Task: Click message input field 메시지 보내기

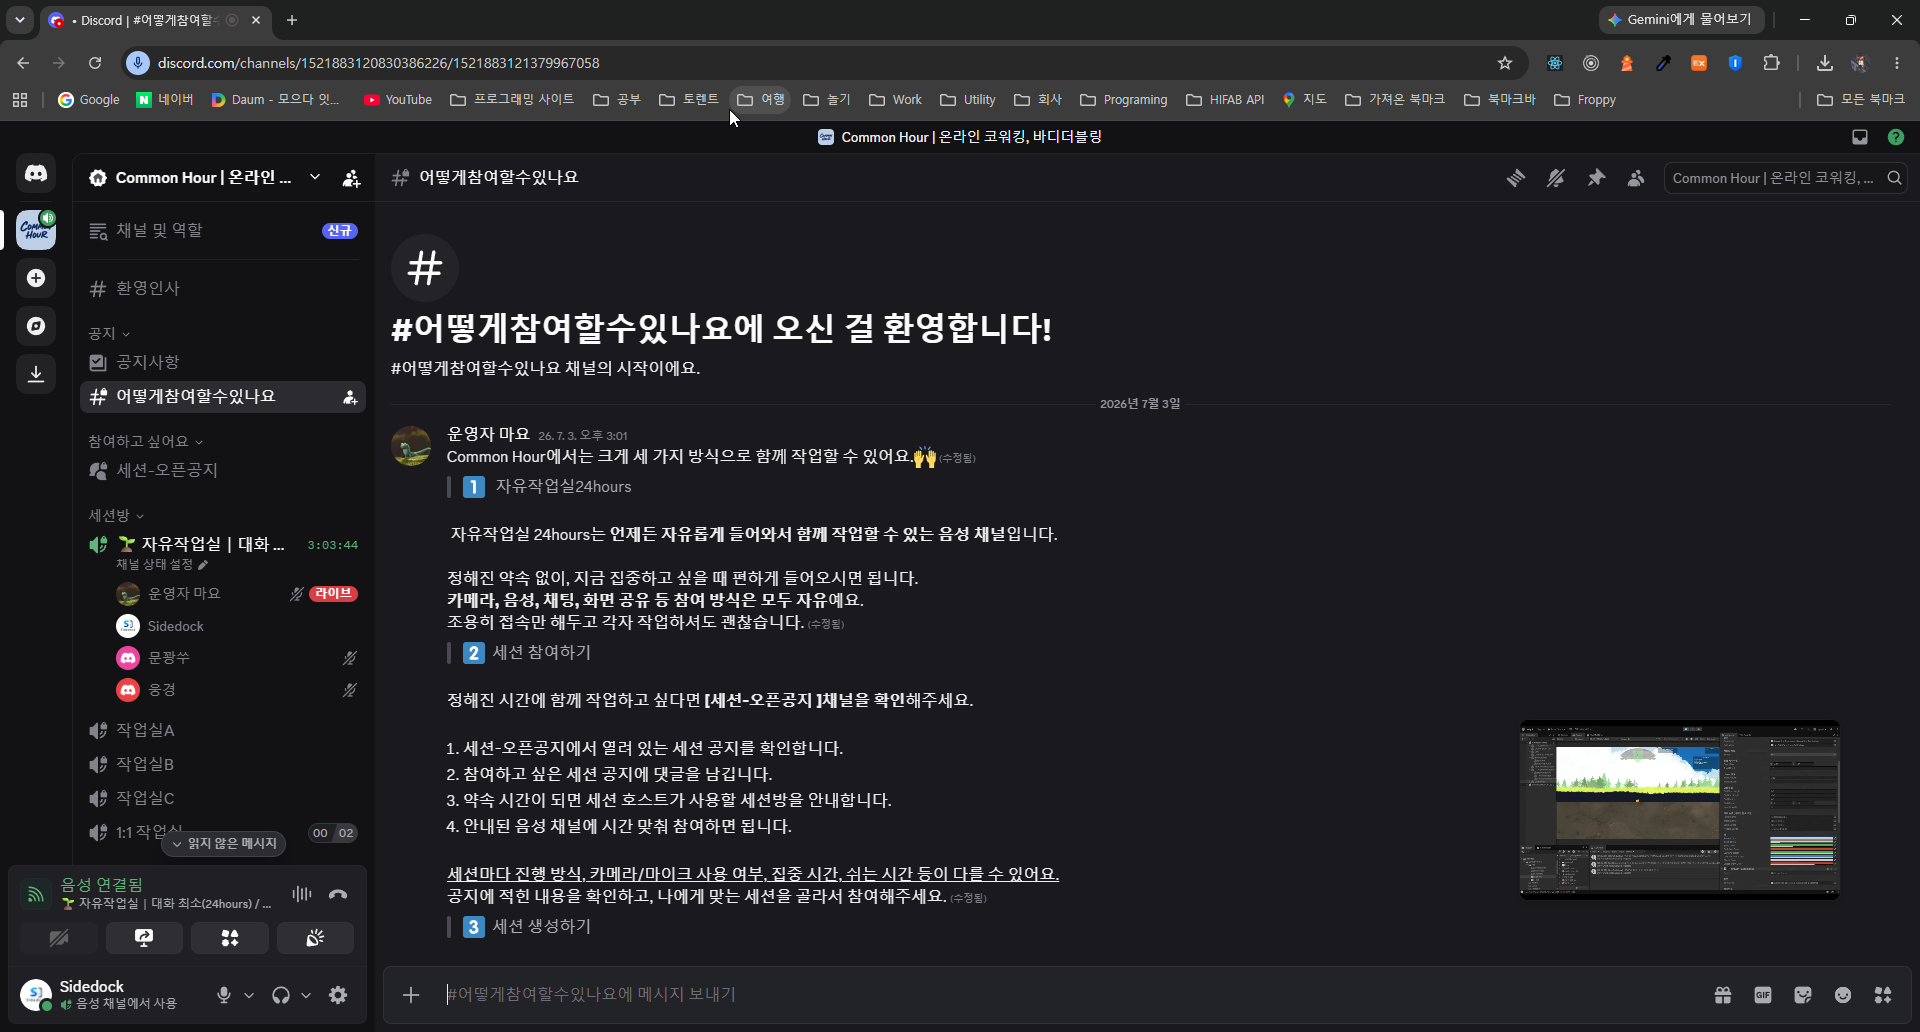Action: click(x=1070, y=994)
